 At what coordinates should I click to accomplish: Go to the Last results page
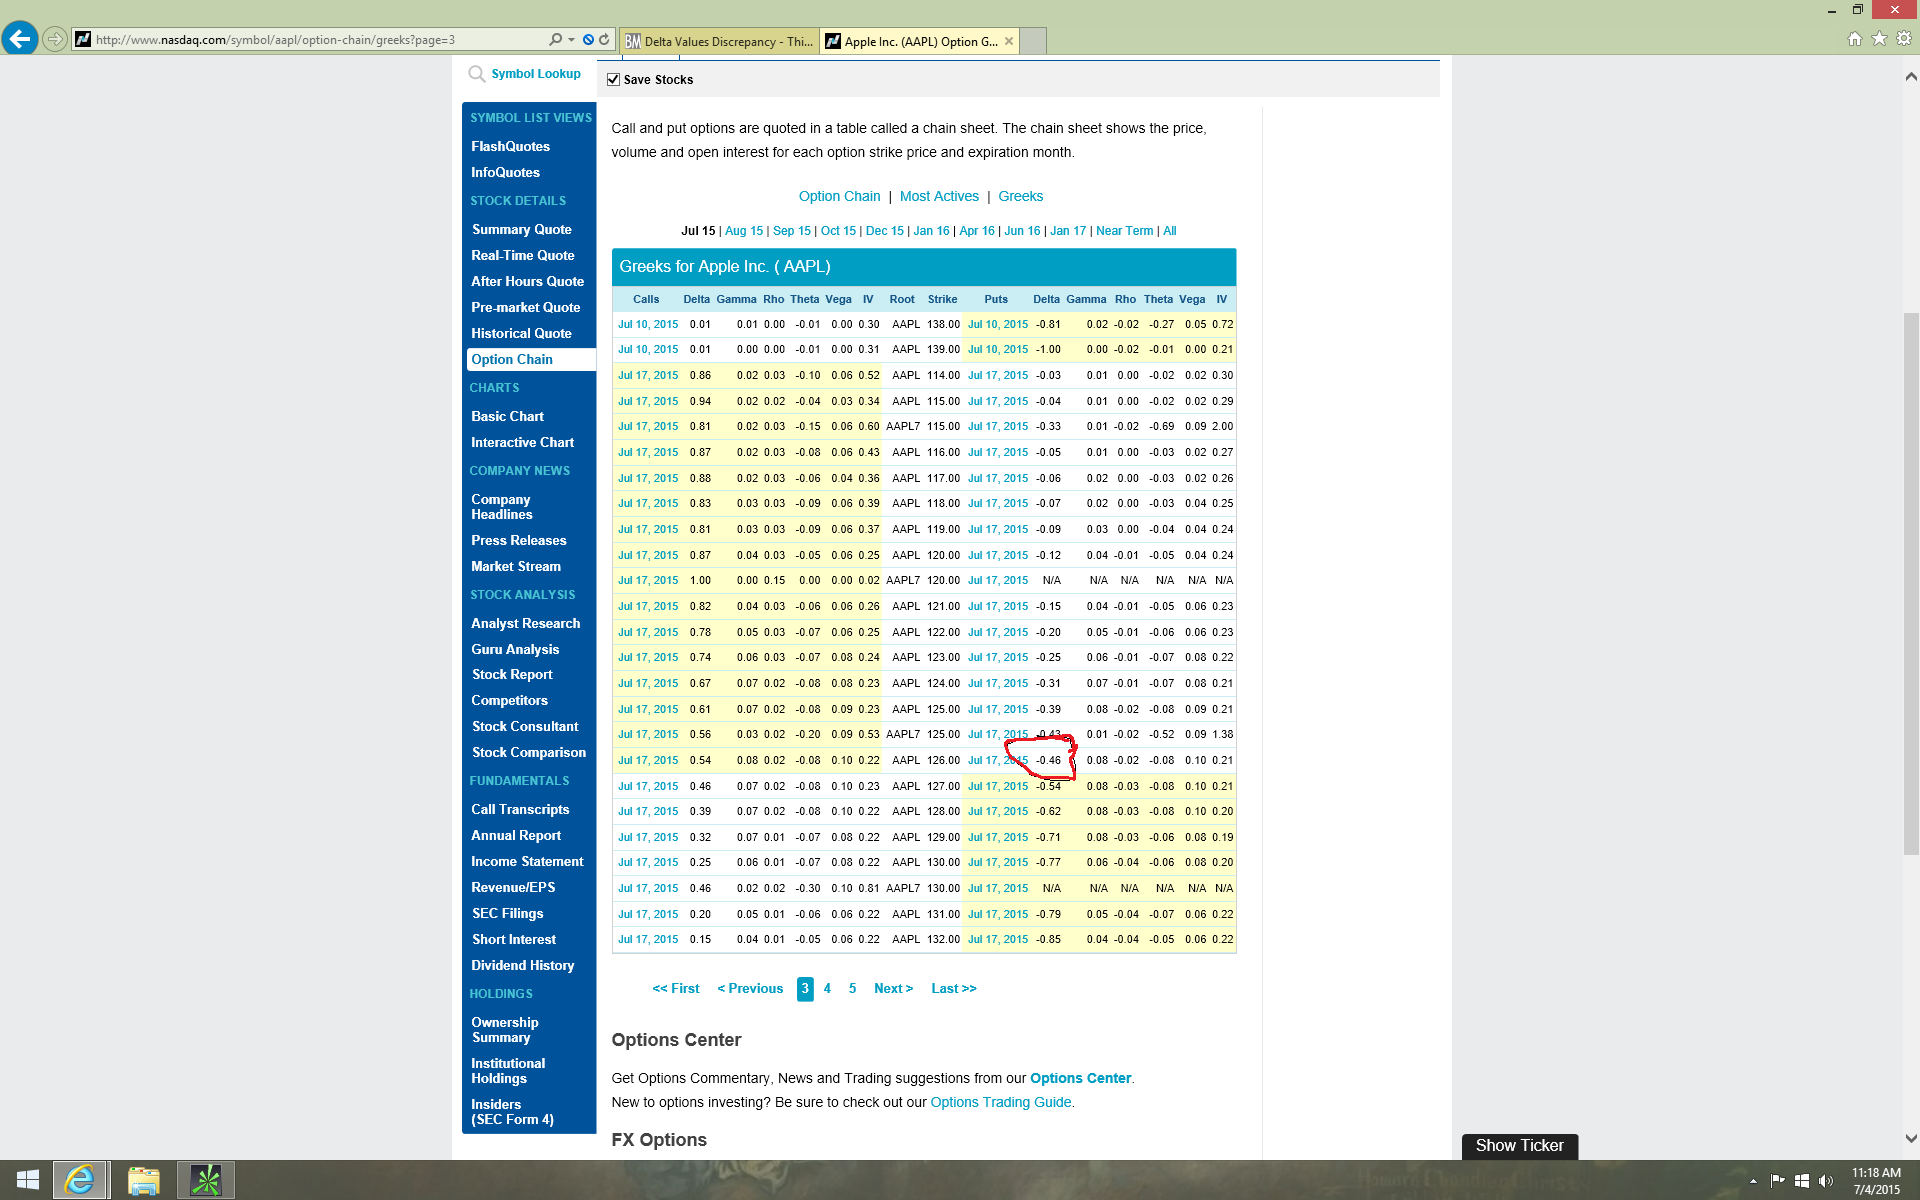tap(954, 988)
